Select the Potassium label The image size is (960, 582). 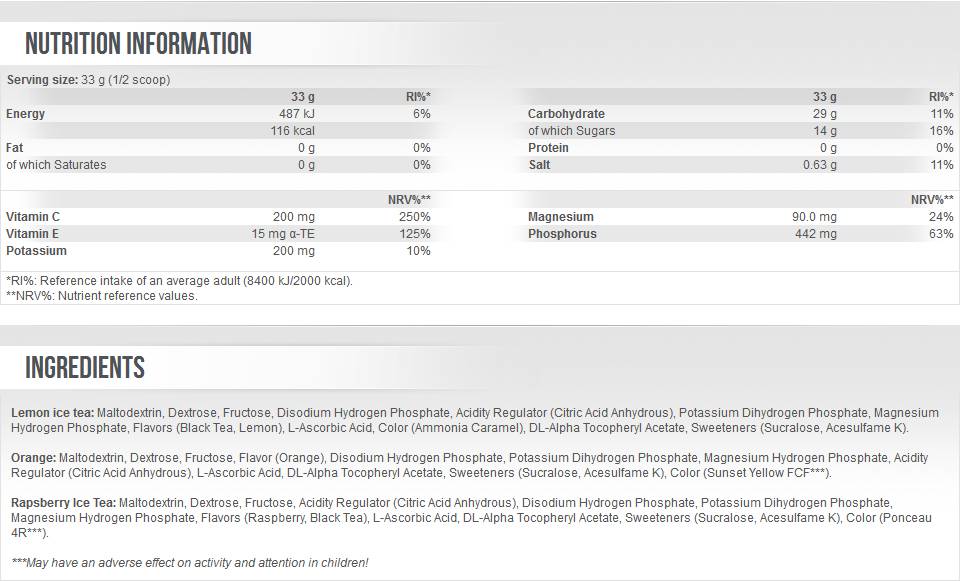(x=40, y=251)
